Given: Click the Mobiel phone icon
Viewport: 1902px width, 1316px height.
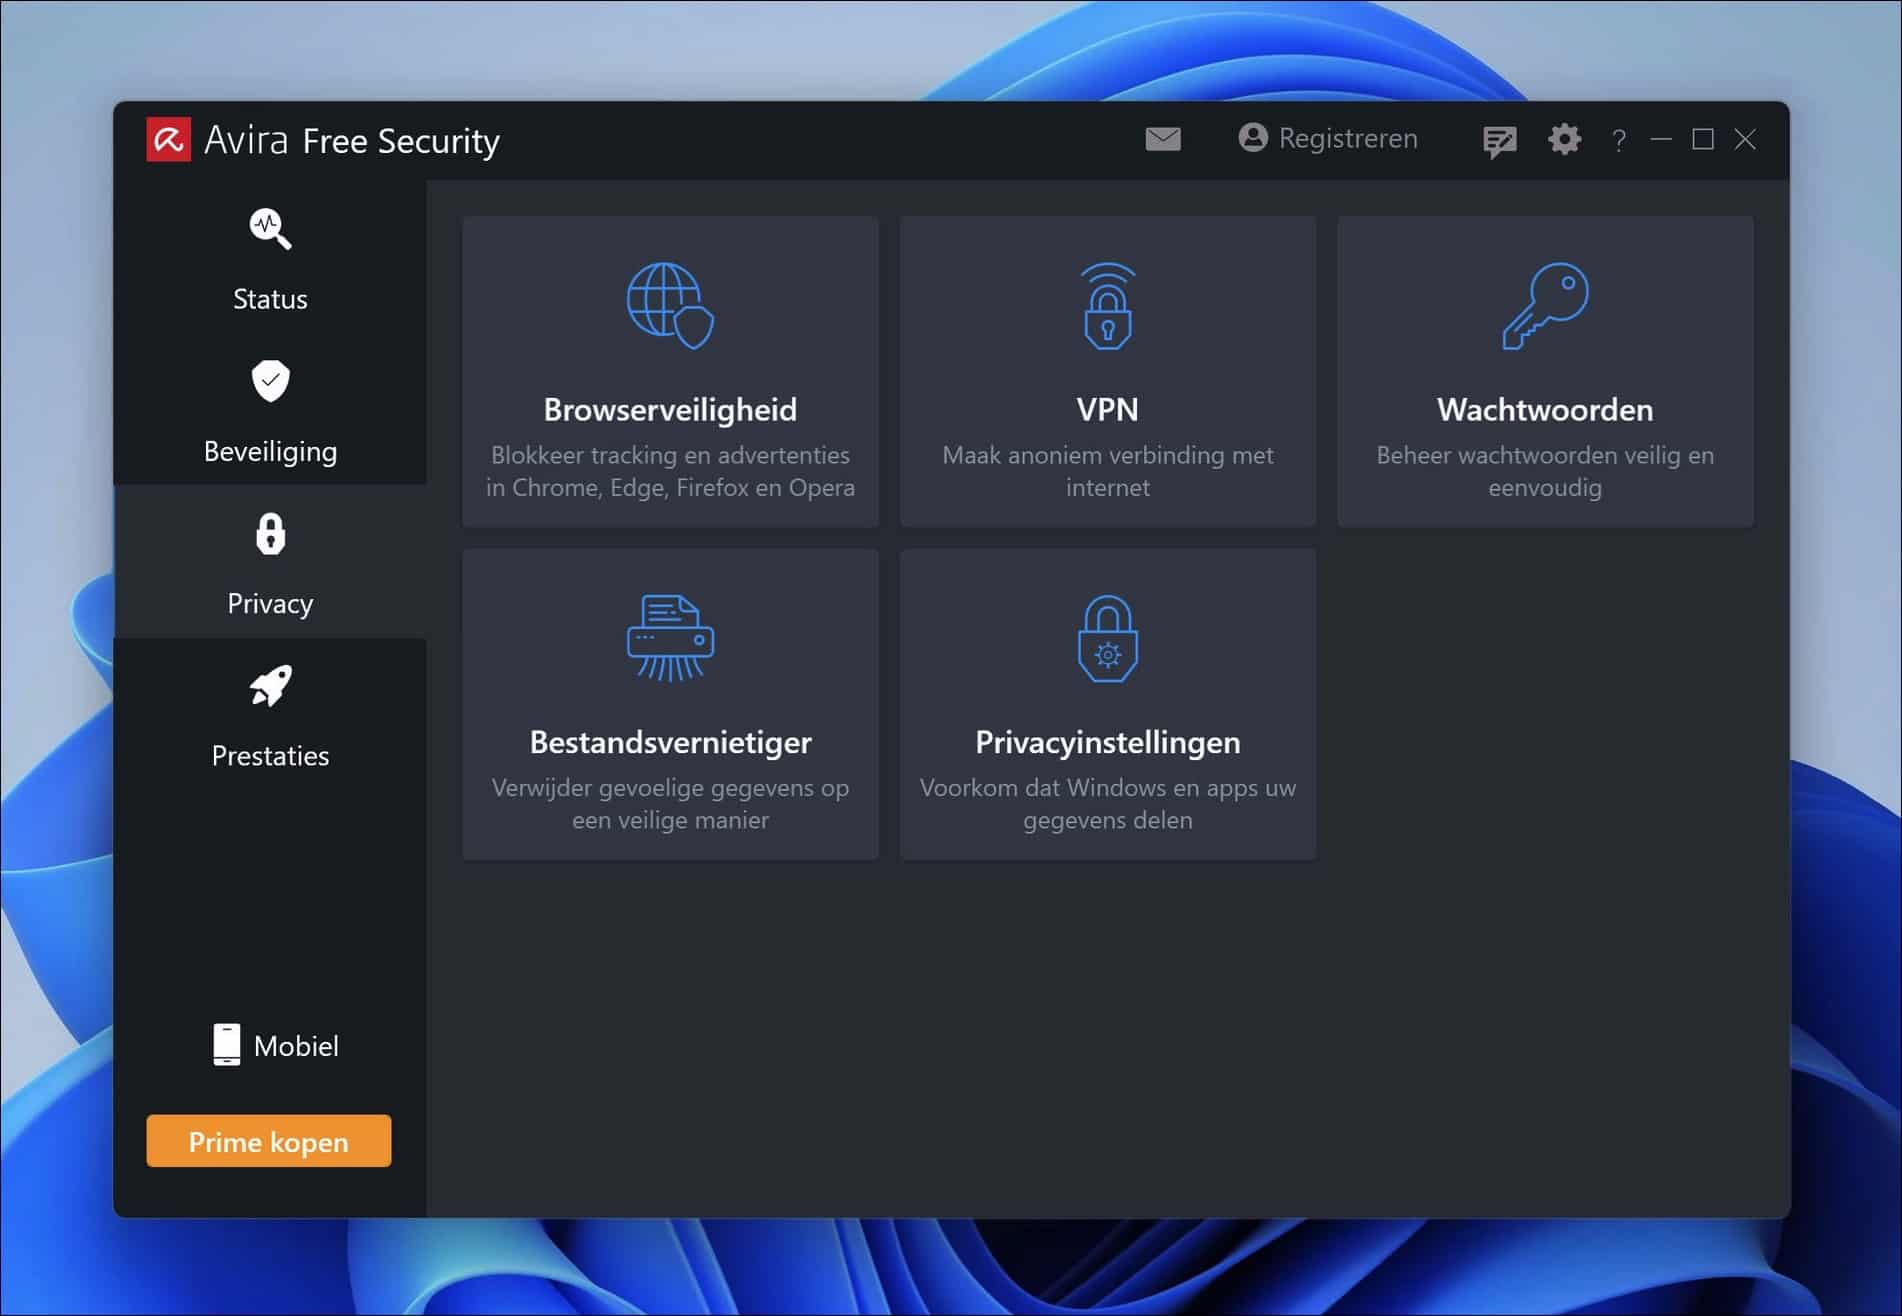Looking at the screenshot, I should pos(227,1044).
